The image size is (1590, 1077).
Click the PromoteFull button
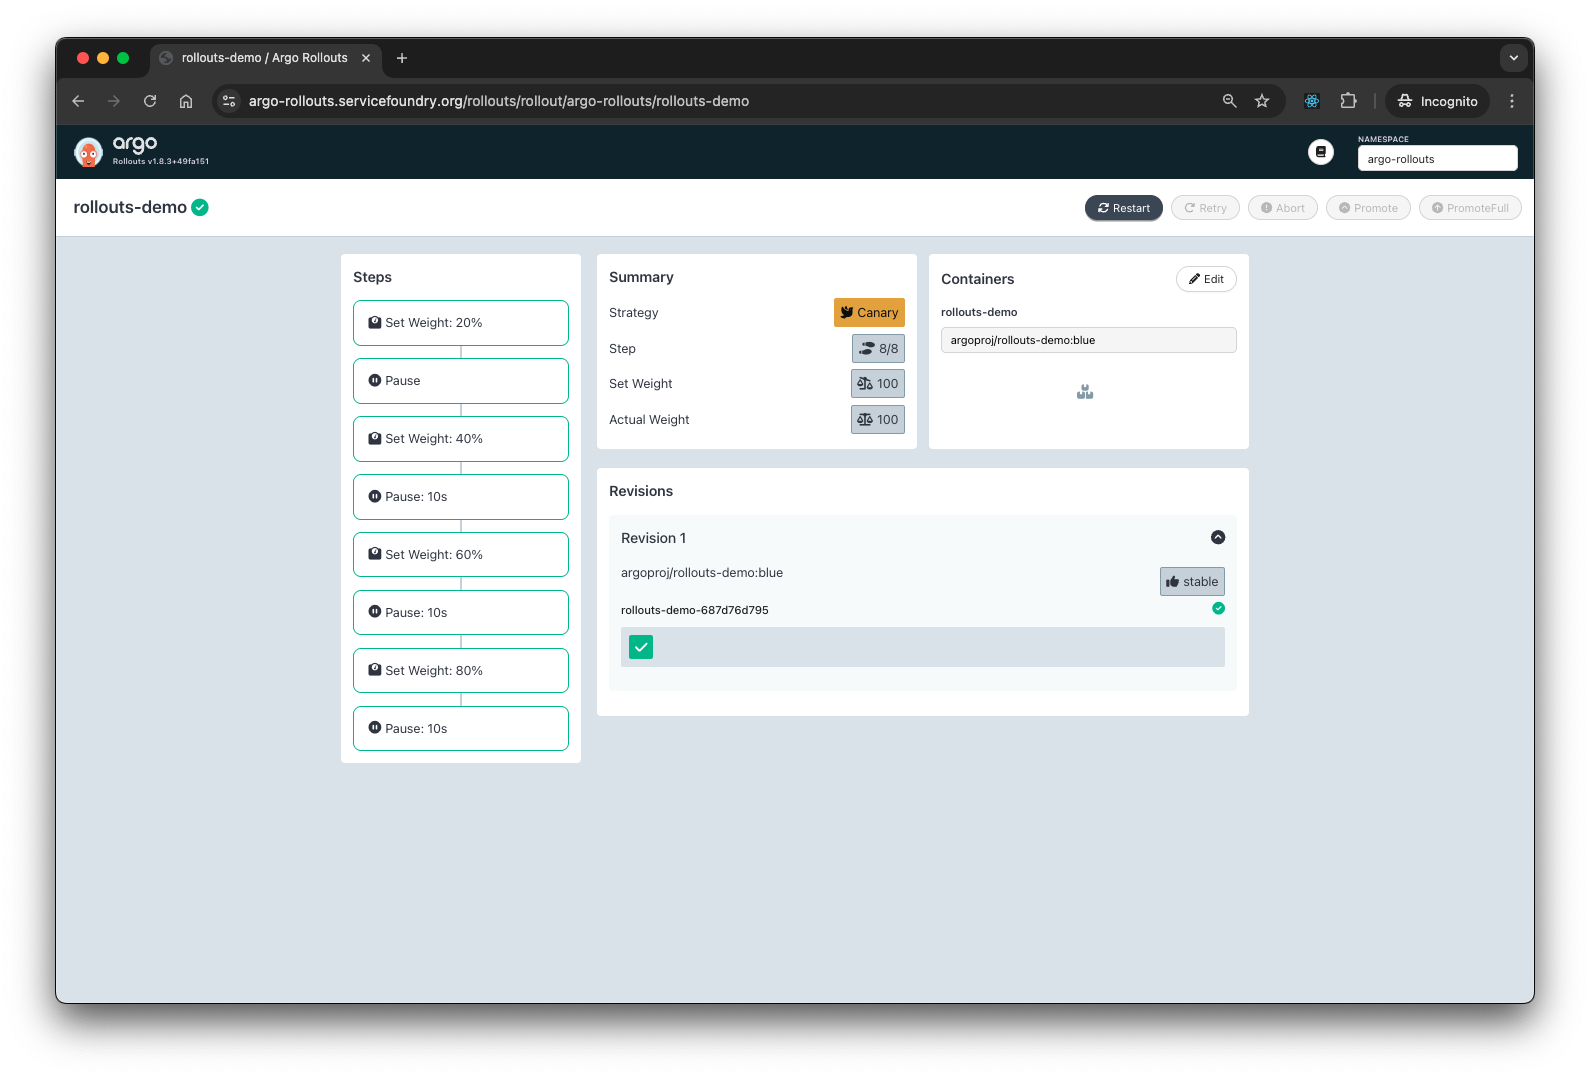pos(1470,208)
